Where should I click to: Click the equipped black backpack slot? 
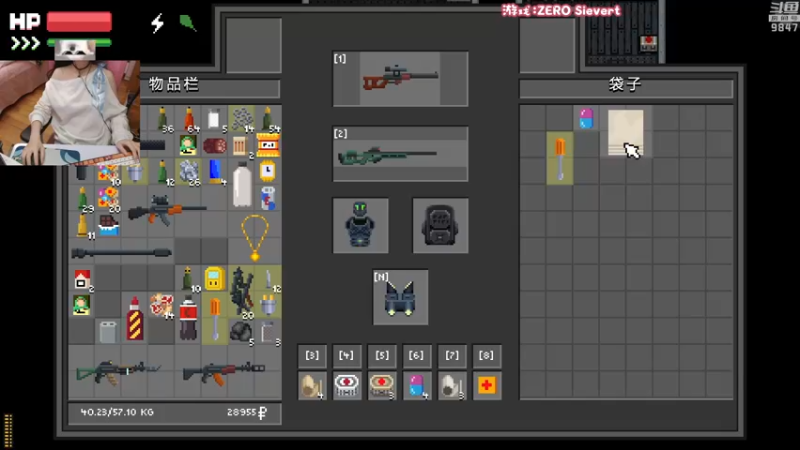[x=440, y=225]
